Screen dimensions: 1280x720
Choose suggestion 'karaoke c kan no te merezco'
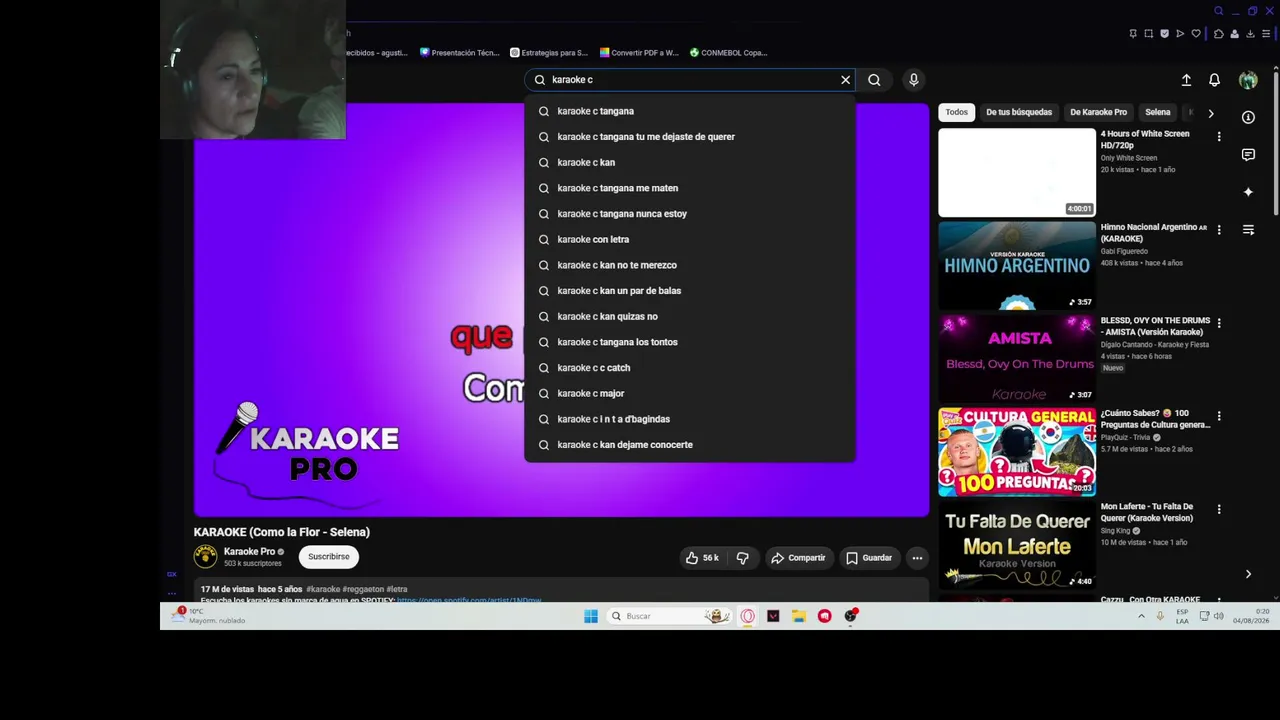690,265
